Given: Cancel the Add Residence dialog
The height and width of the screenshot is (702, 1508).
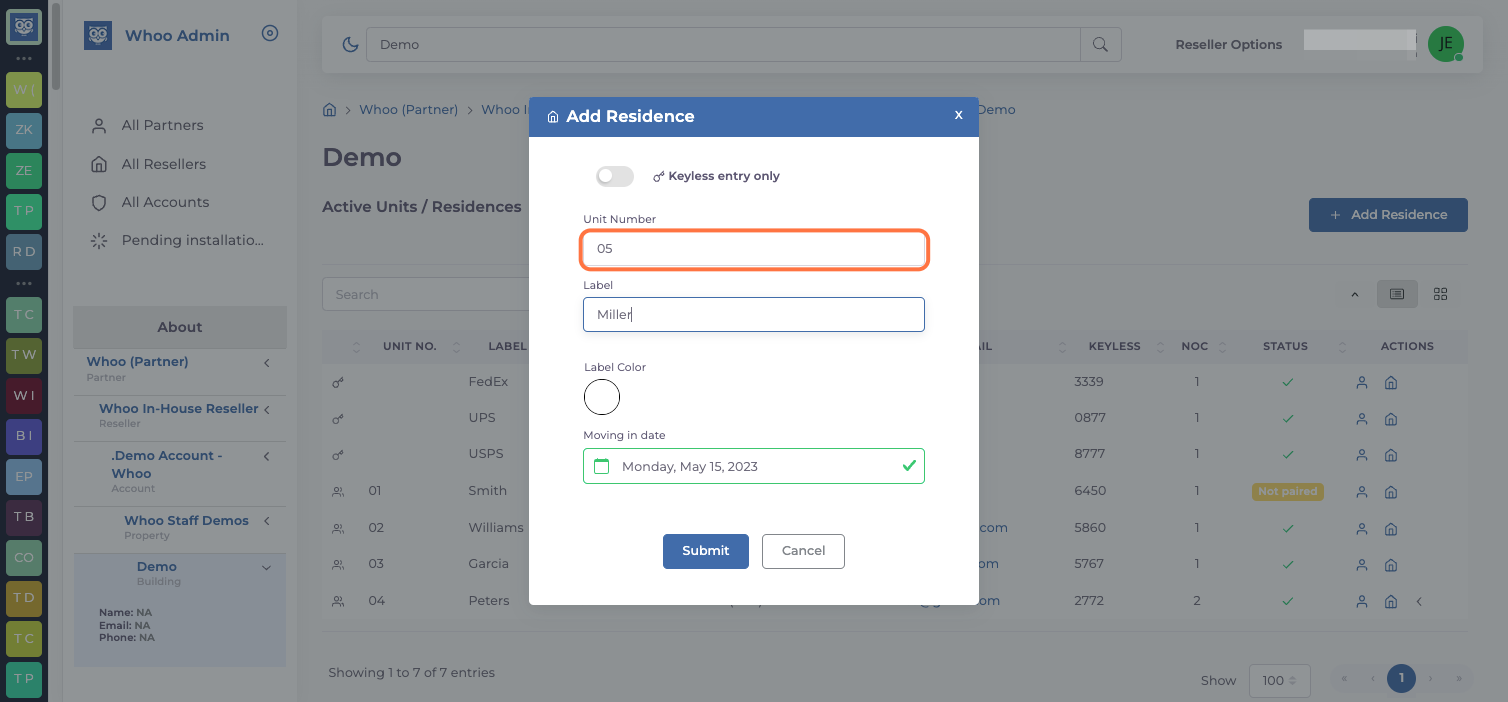Looking at the screenshot, I should coord(803,551).
